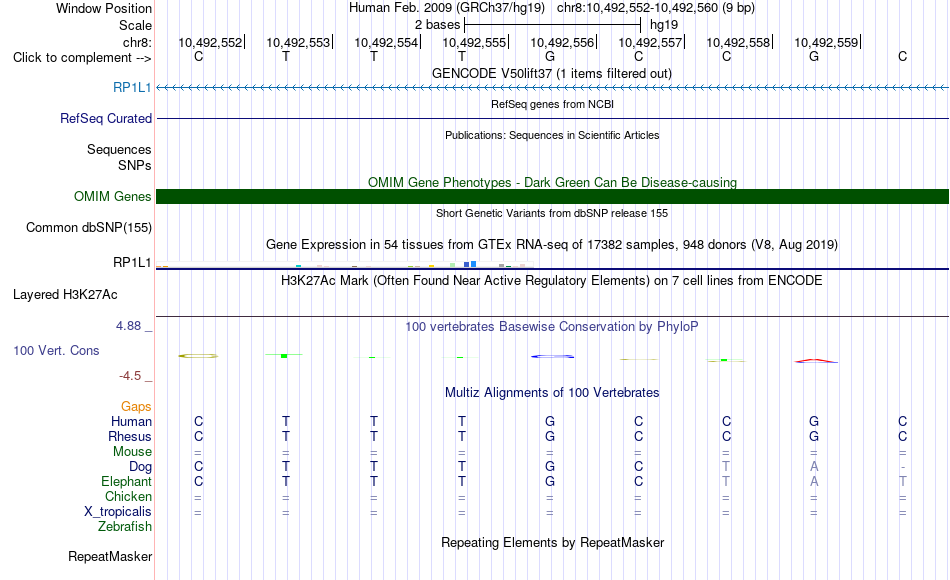
Task: Click the H3K27Ac Mark track title
Action: click(551, 281)
